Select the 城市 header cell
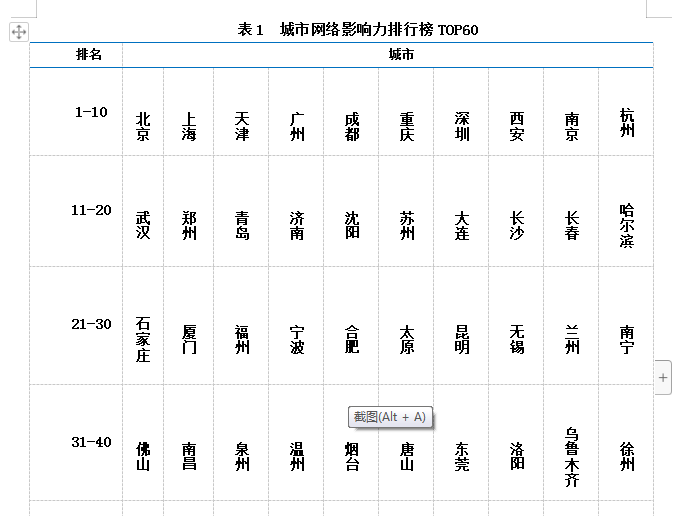700x516 pixels. click(401, 55)
